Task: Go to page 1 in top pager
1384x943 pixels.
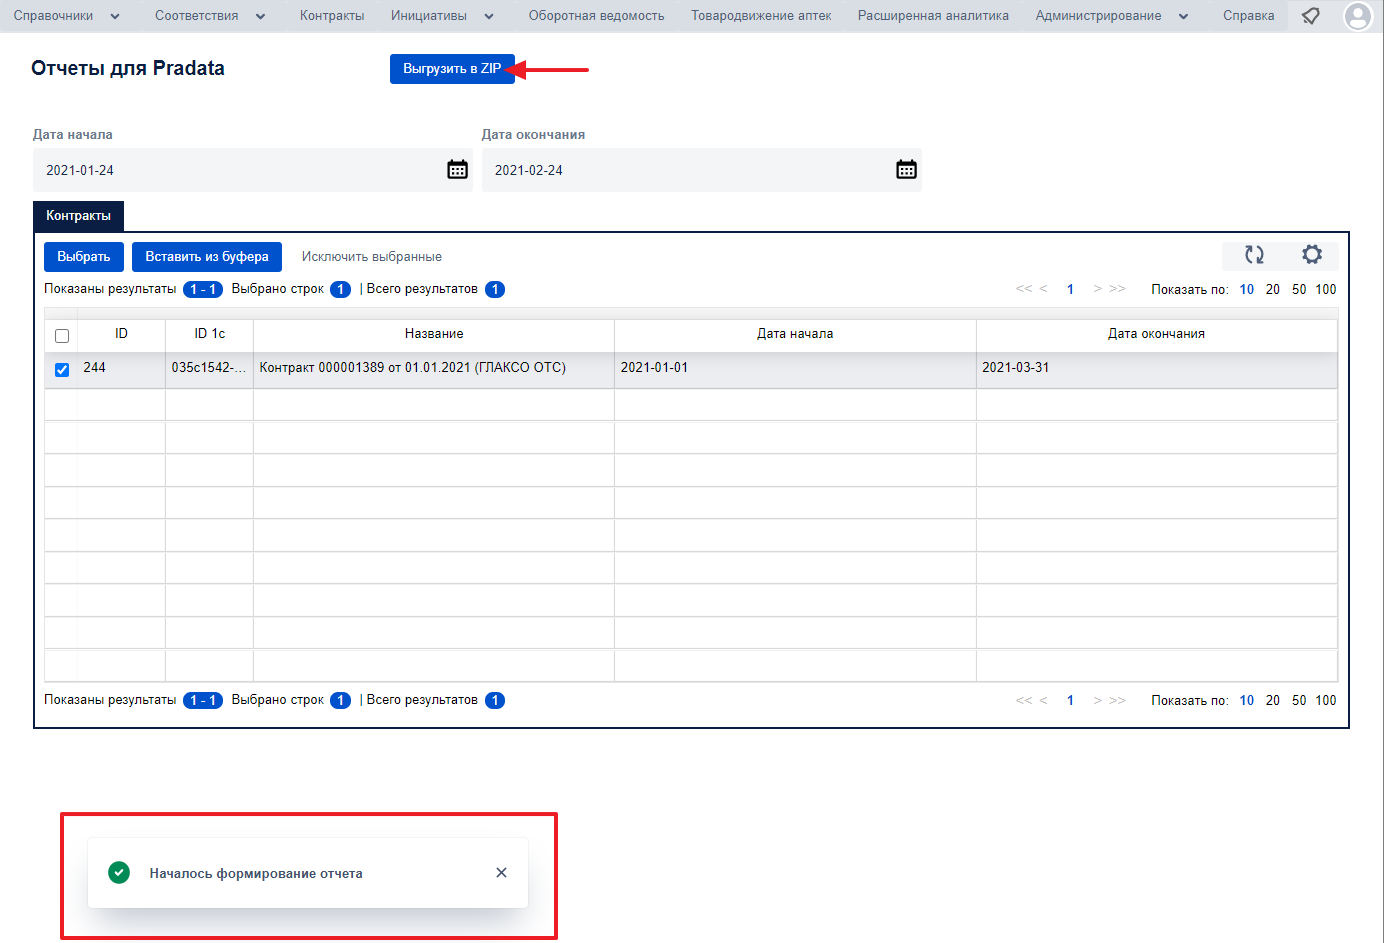Action: click(1070, 289)
